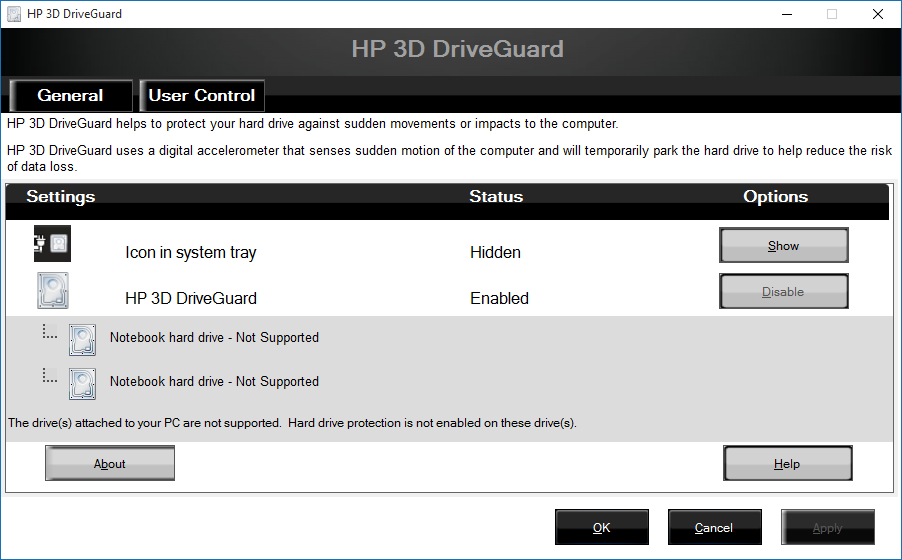This screenshot has height=560, width=902.
Task: Click the greyed-out Apply button
Action: 828,527
